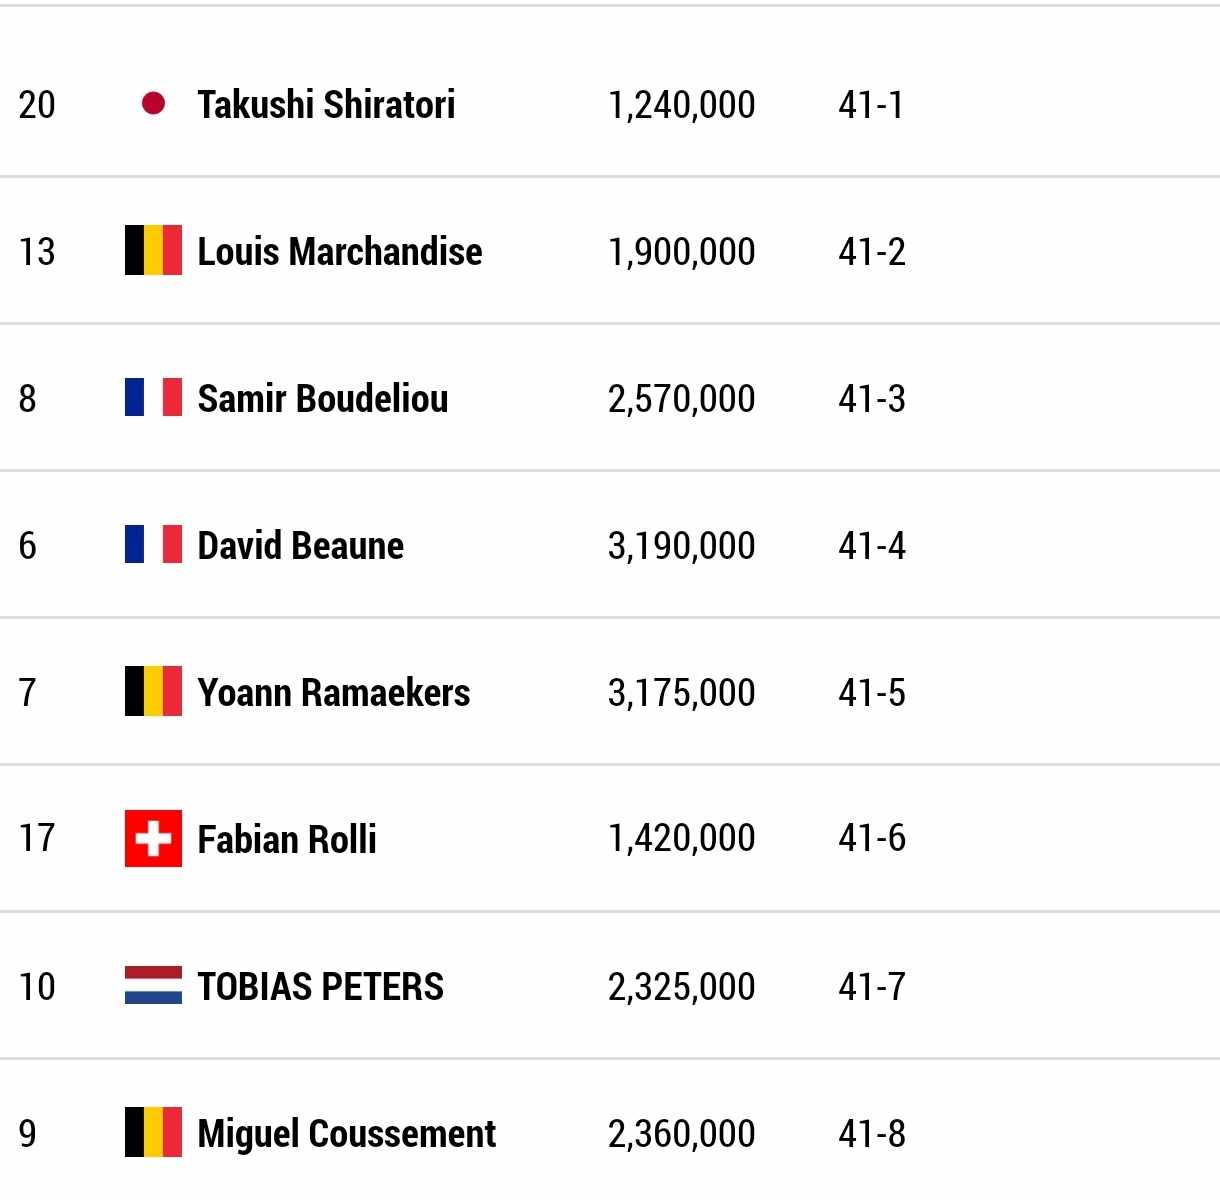The image size is (1220, 1200).
Task: Click chip count 1,240,000
Action: [x=682, y=105]
